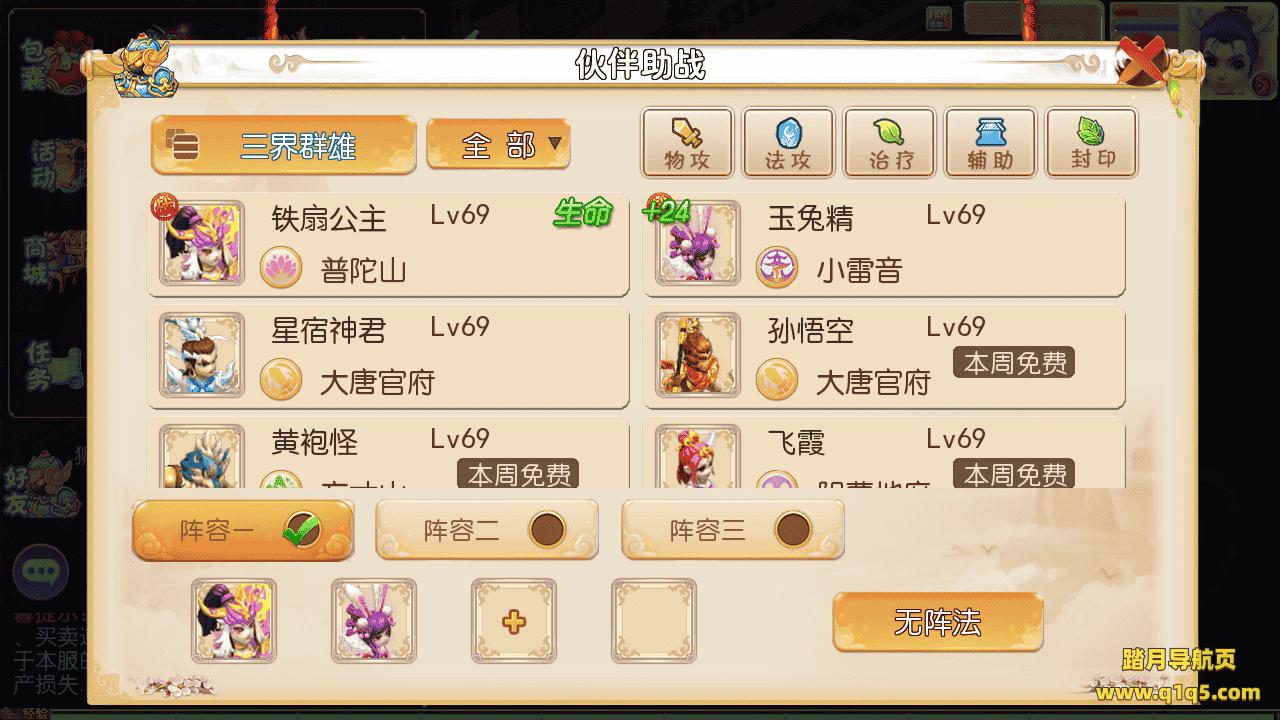
Task: Click the 铁扇公主 portrait in the list
Action: (202, 243)
